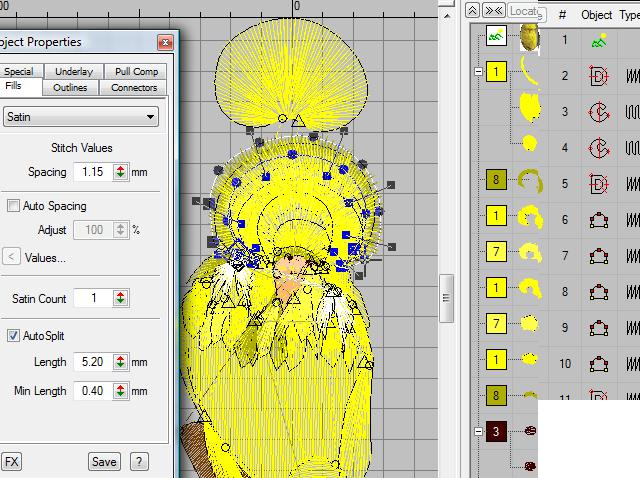Click the object type icon in row 6

click(x=597, y=219)
